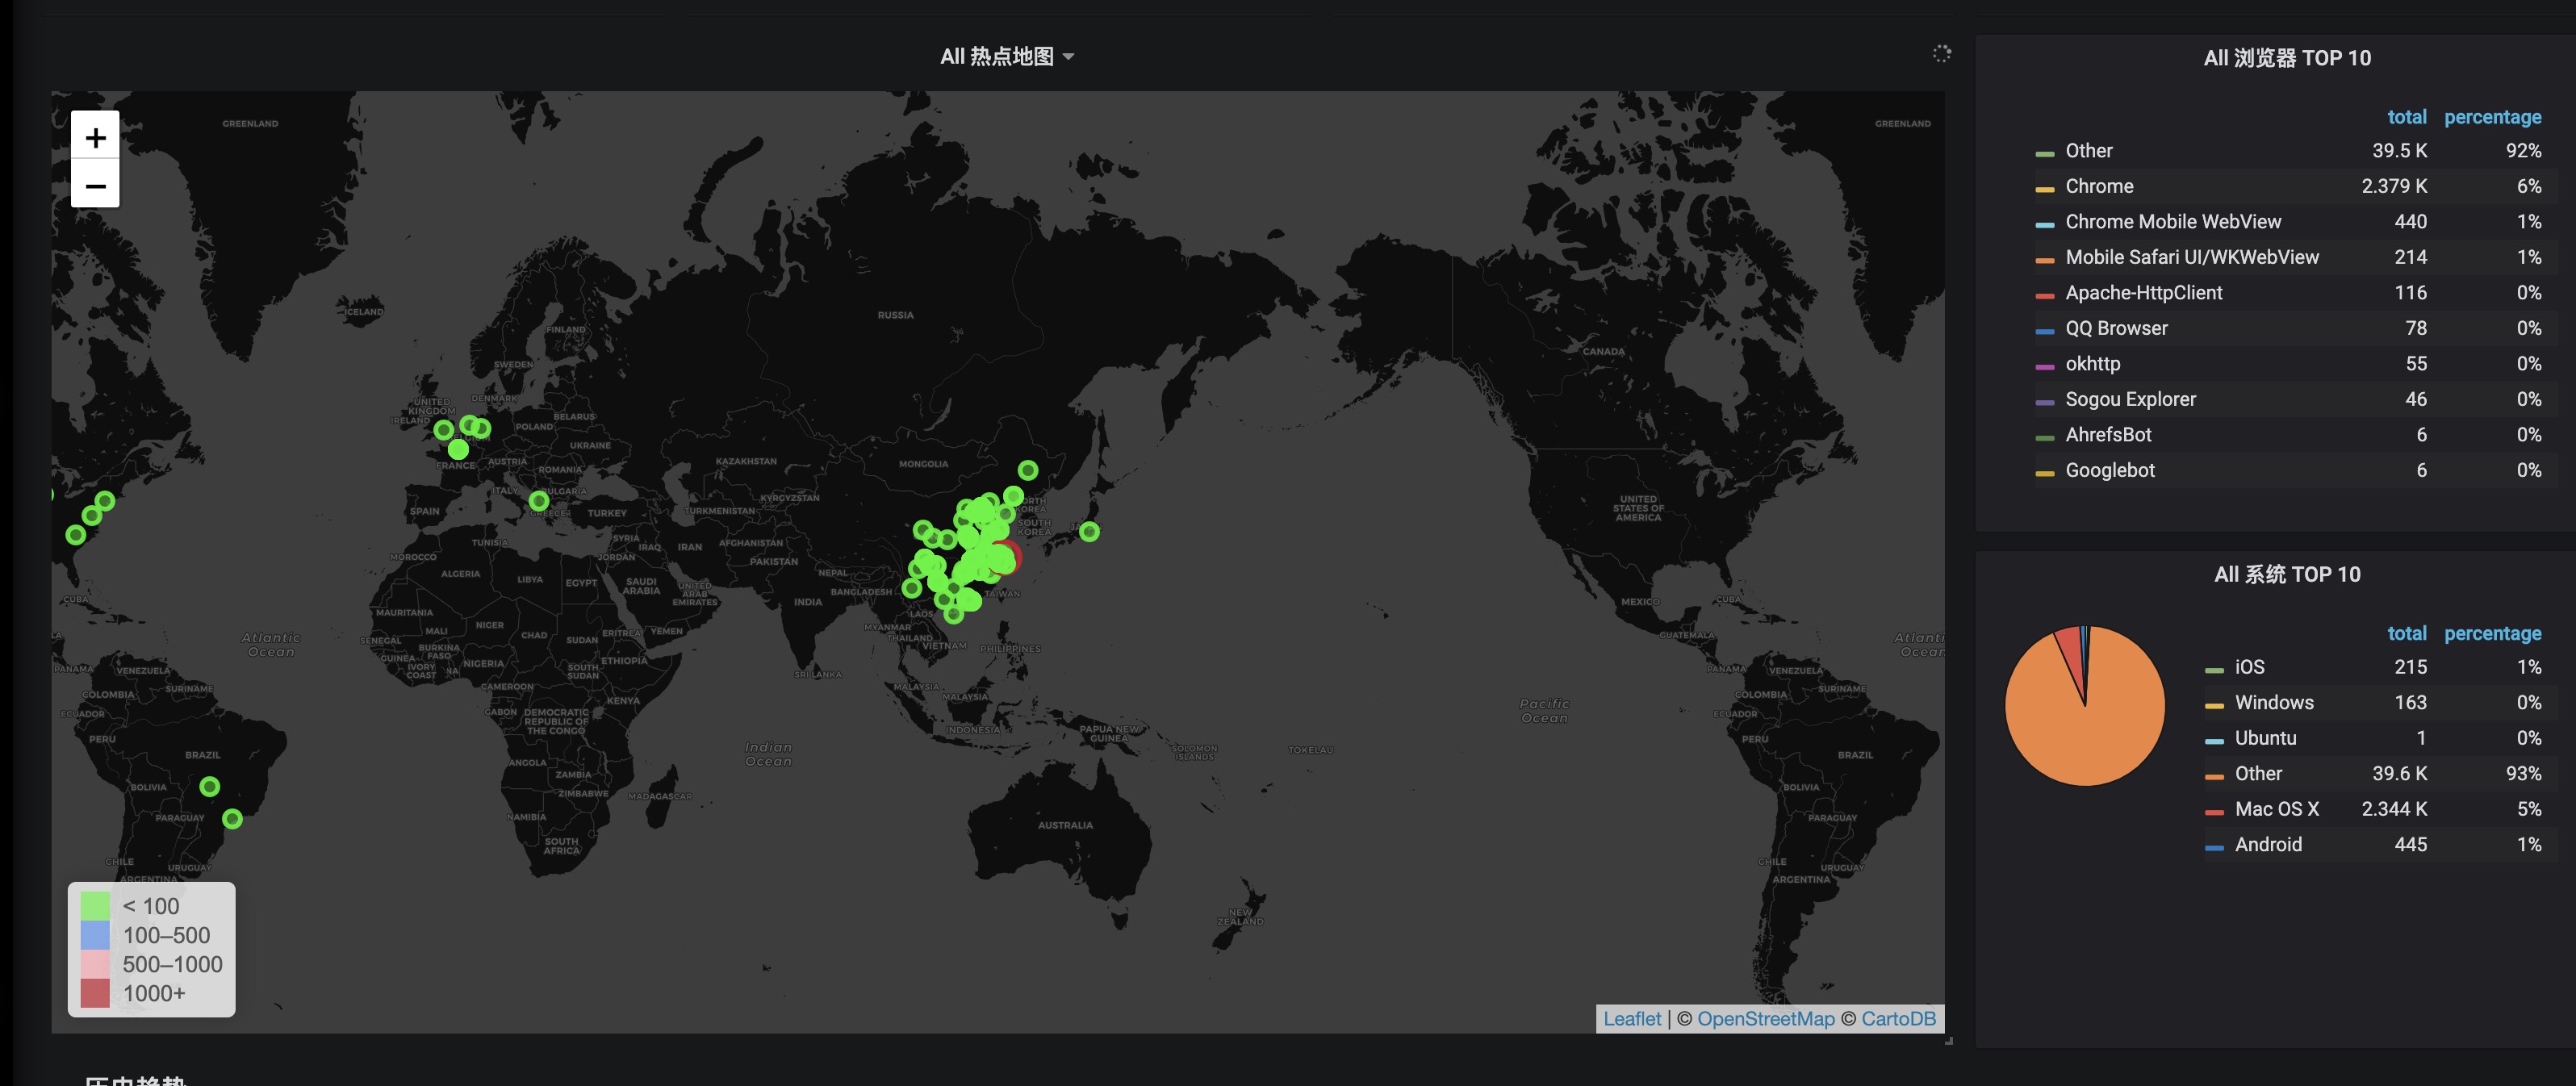
Task: Click the Android legend color swatch
Action: point(2214,846)
